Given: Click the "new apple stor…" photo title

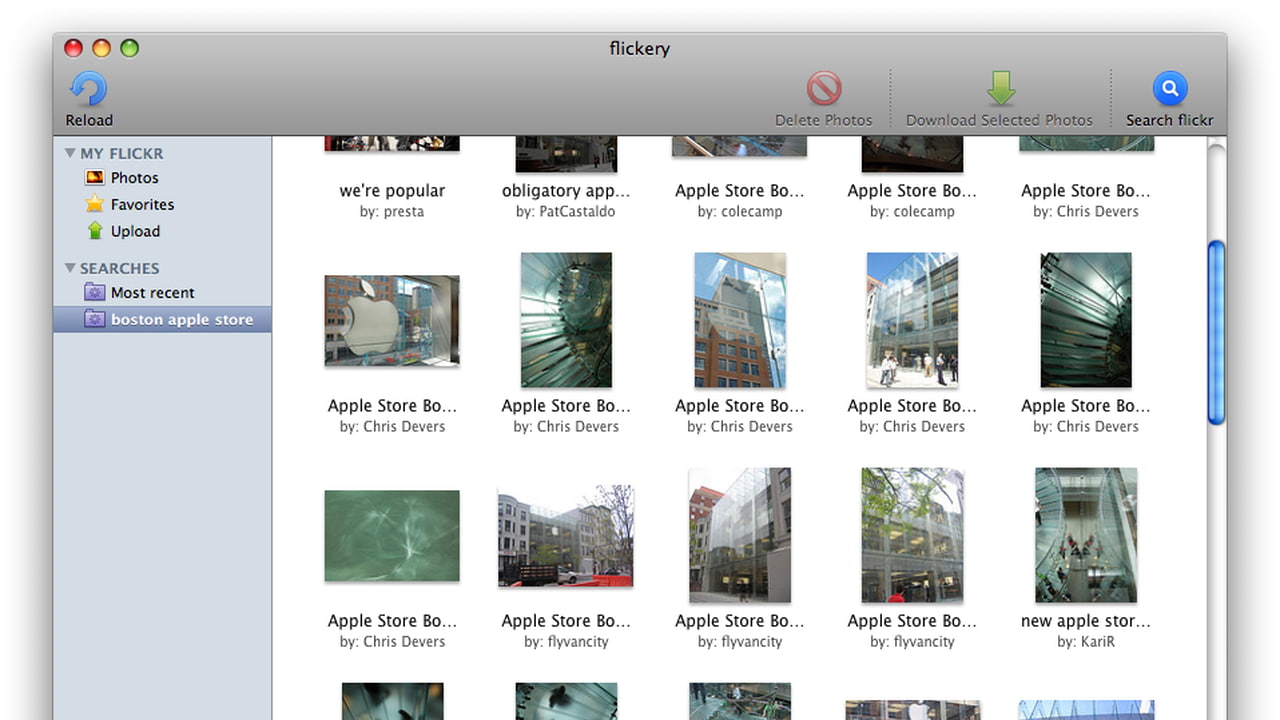Looking at the screenshot, I should point(1086,621).
